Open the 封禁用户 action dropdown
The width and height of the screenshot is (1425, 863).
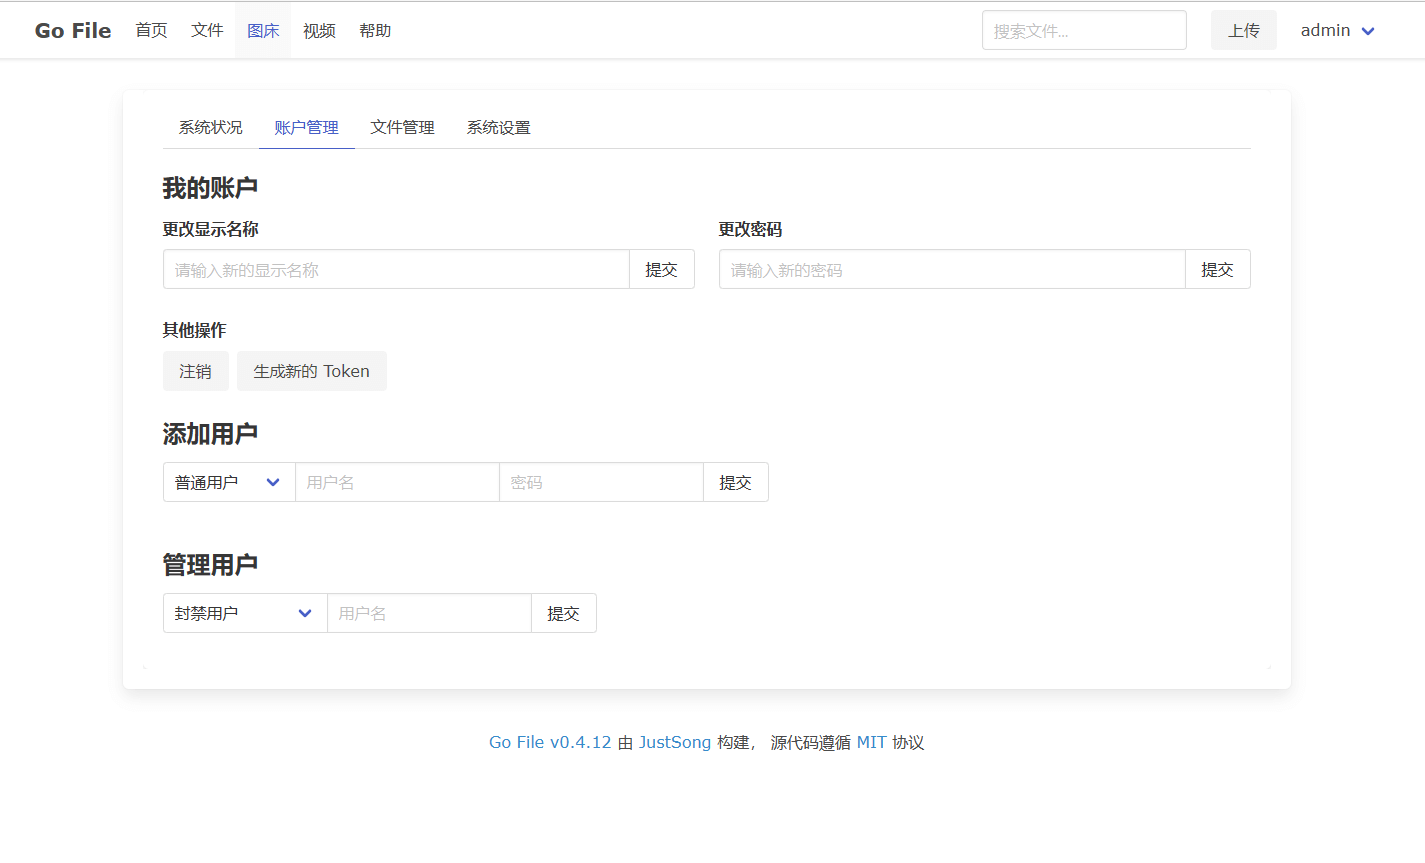pos(244,613)
